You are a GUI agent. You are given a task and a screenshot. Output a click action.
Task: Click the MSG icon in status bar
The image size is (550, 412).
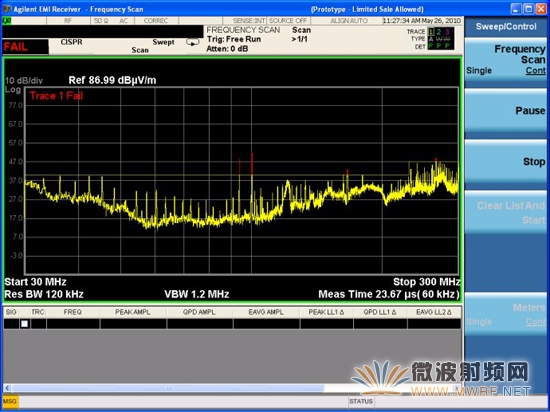(x=9, y=401)
